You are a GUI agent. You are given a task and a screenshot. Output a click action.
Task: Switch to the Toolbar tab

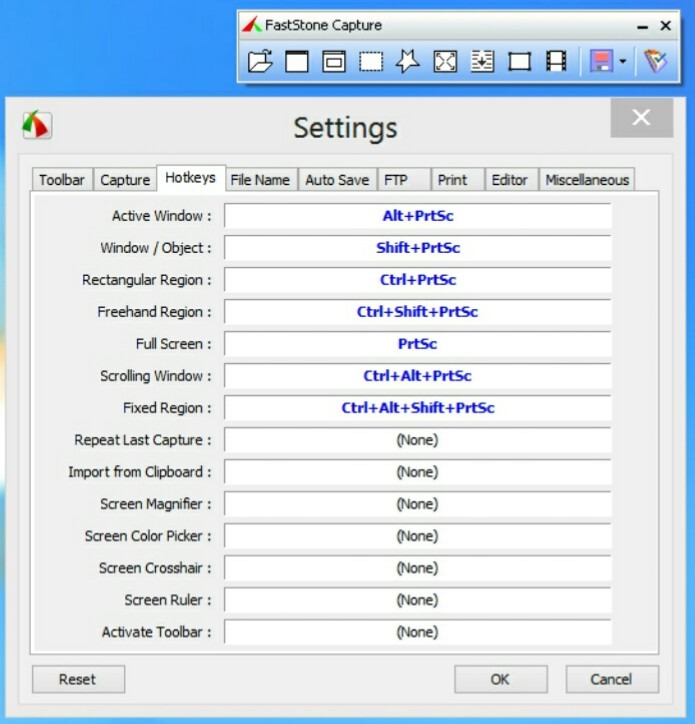62,180
